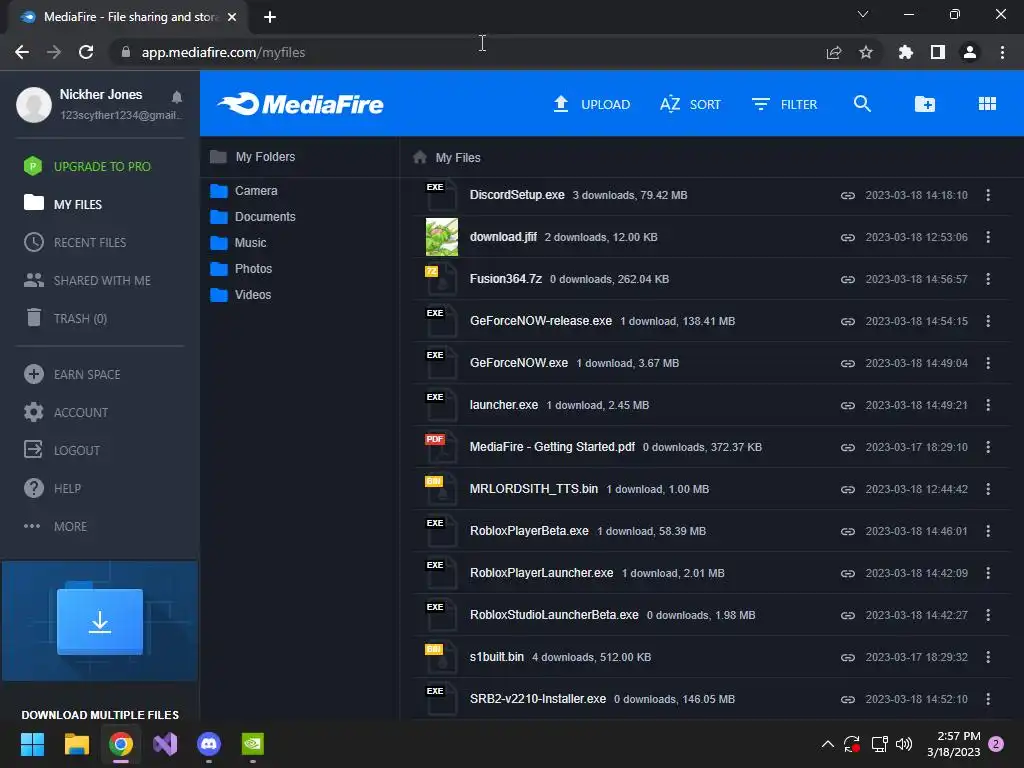Open options menu for DiscordSetup.exe
This screenshot has height=768, width=1024.
pyautogui.click(x=987, y=195)
